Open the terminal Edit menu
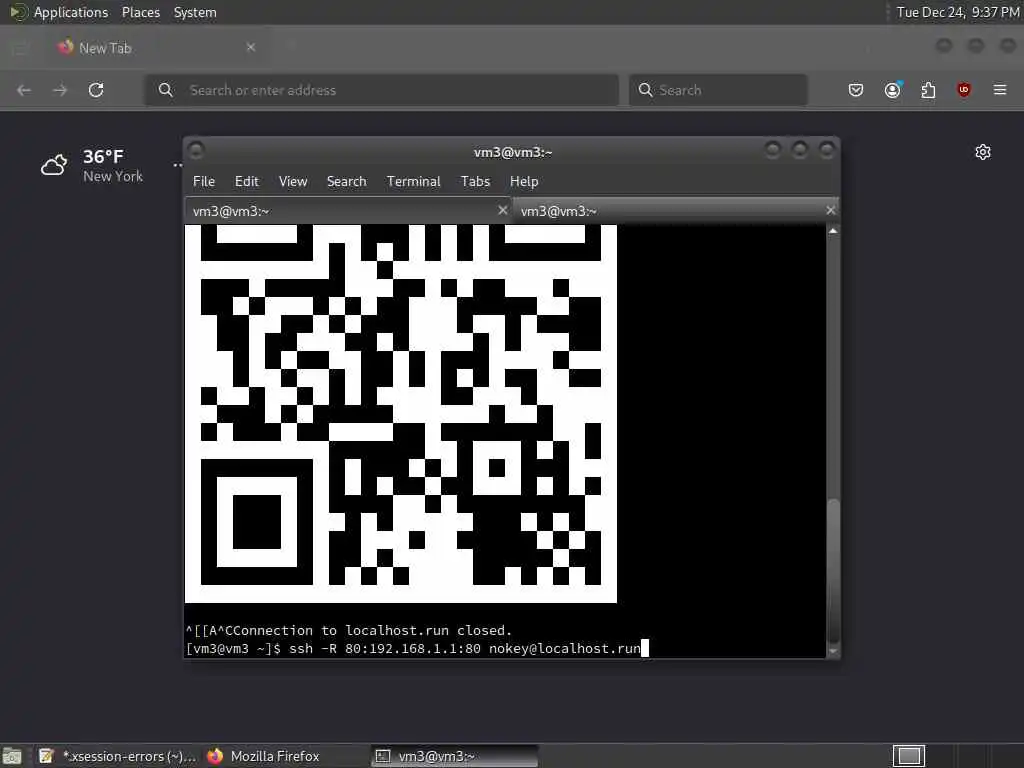This screenshot has width=1024, height=768. pyautogui.click(x=247, y=182)
